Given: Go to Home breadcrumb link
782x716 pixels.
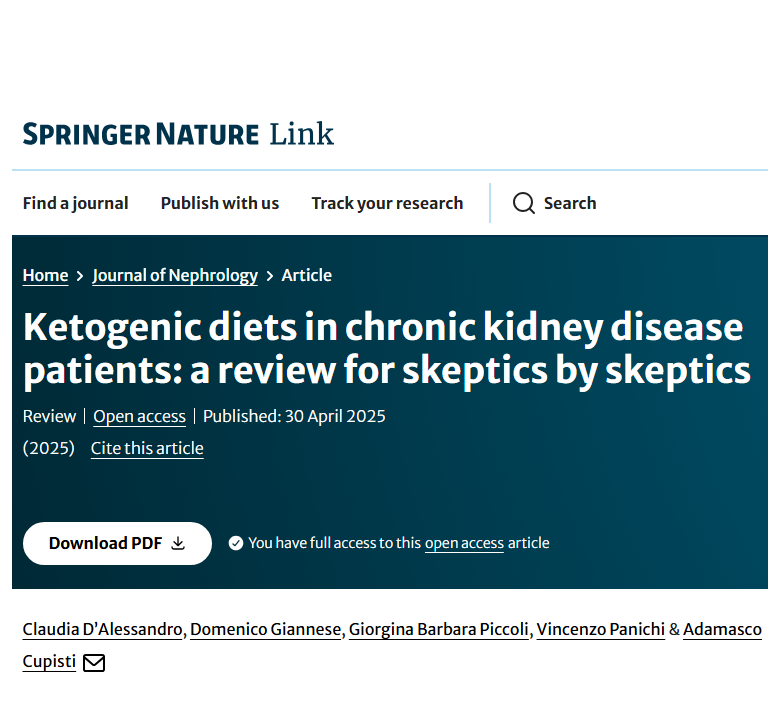Looking at the screenshot, I should (46, 275).
